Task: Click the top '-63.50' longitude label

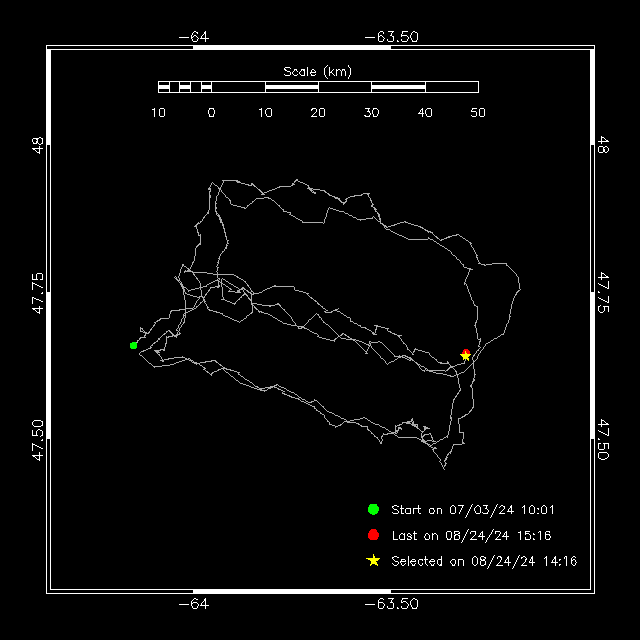Action: coord(391,37)
